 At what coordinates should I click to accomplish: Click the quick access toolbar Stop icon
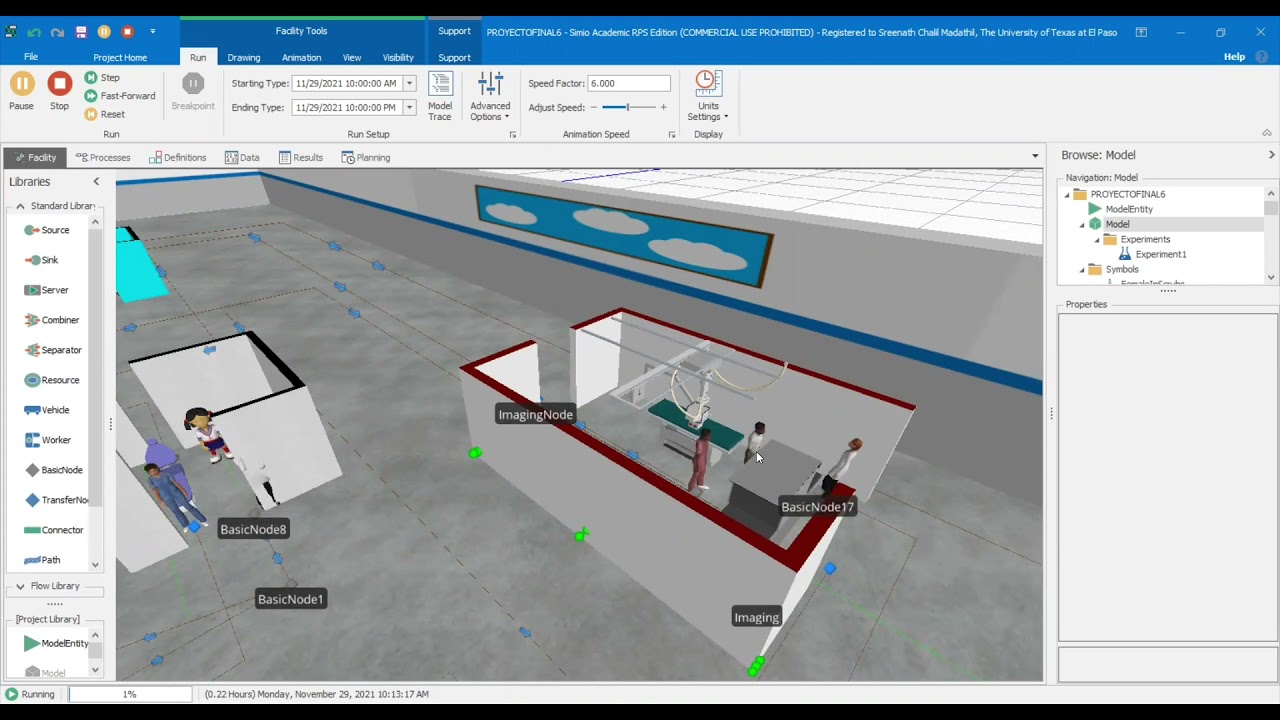tap(127, 32)
